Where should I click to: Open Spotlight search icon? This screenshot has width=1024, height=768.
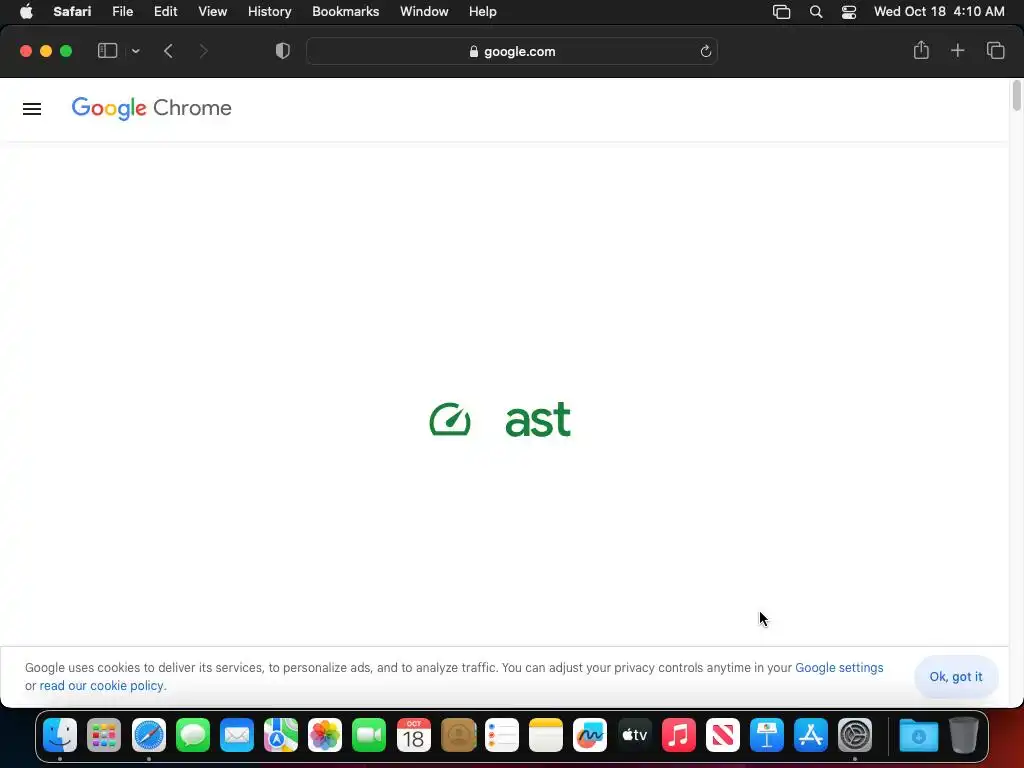816,12
